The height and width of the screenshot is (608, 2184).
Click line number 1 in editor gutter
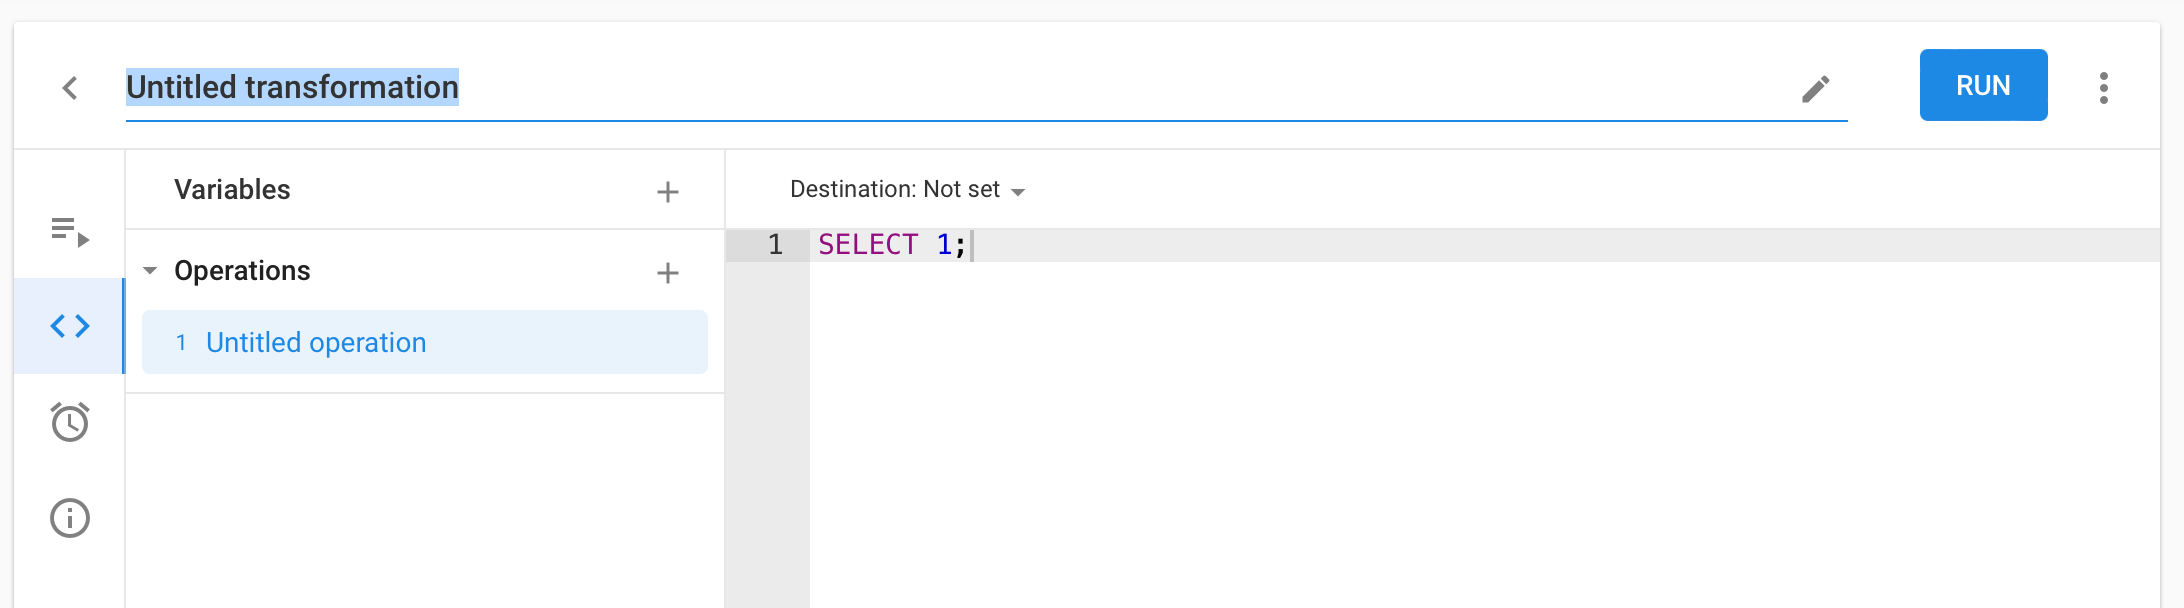click(775, 245)
